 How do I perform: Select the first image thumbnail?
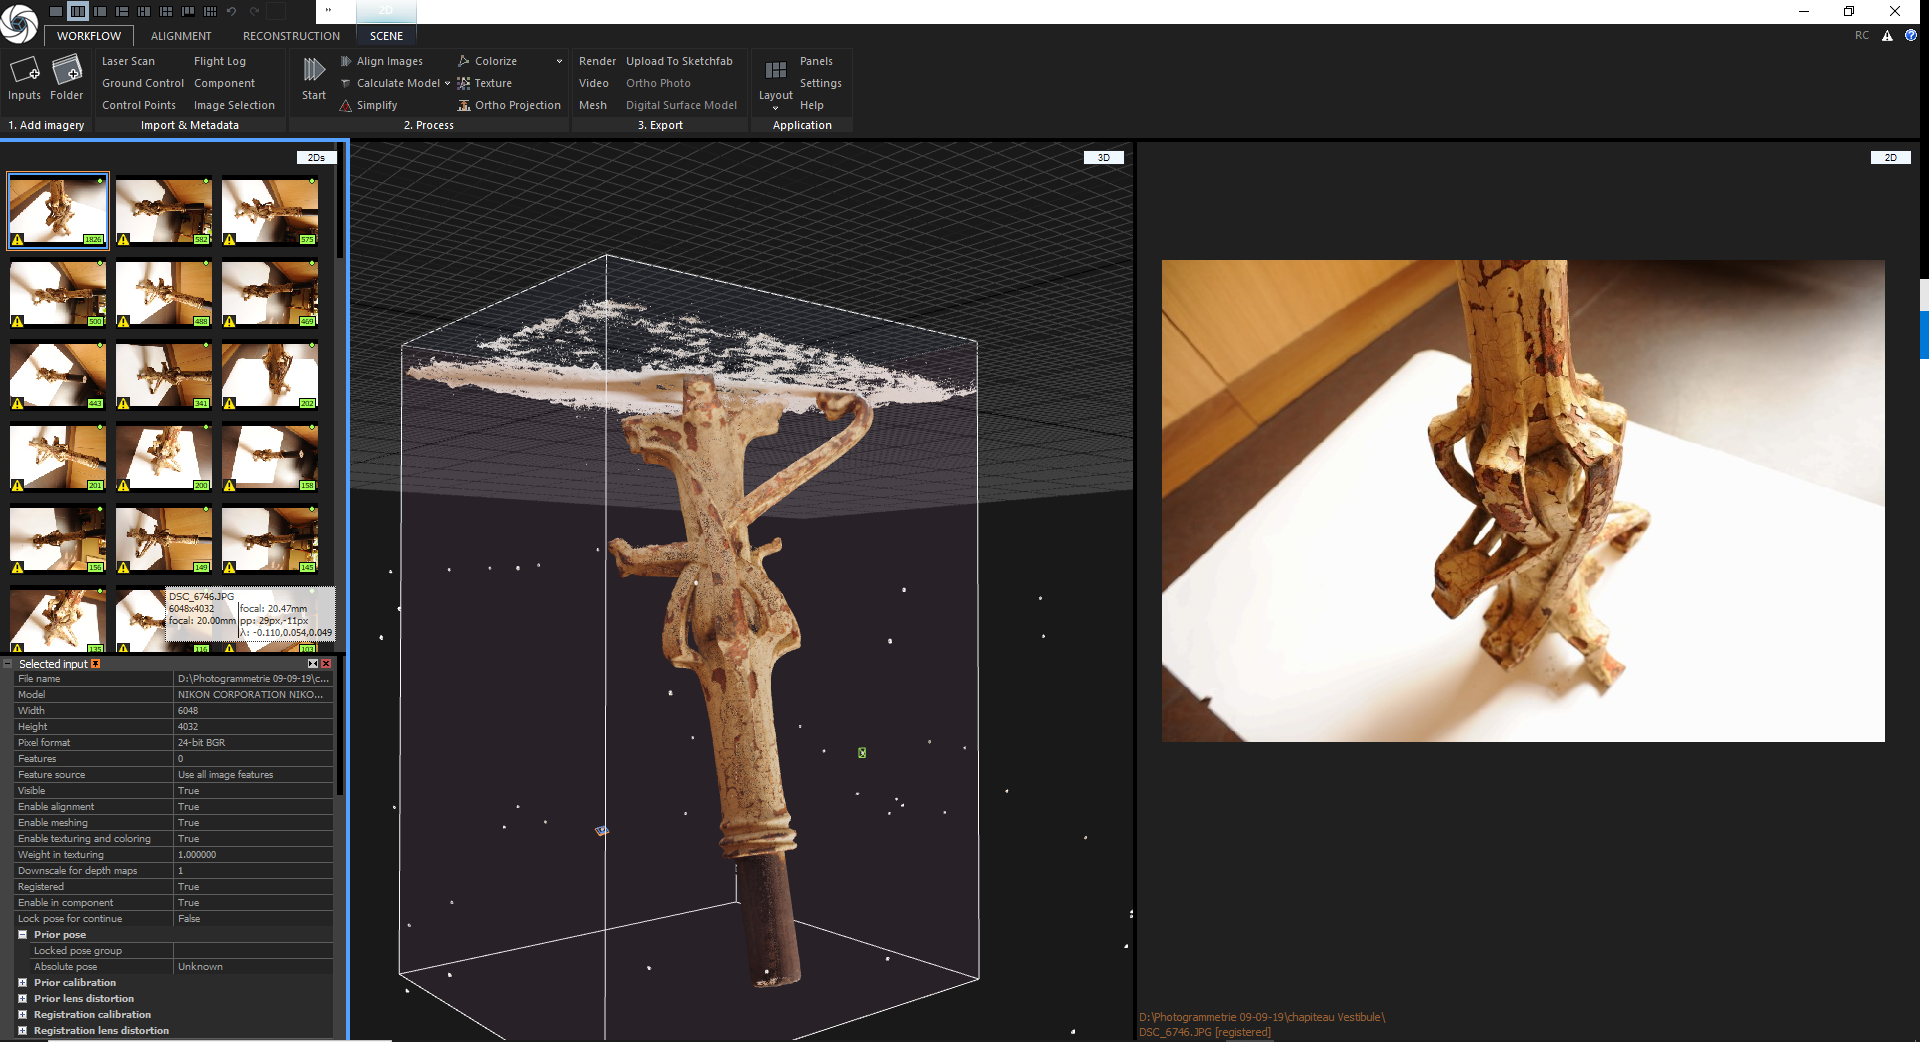pyautogui.click(x=58, y=211)
